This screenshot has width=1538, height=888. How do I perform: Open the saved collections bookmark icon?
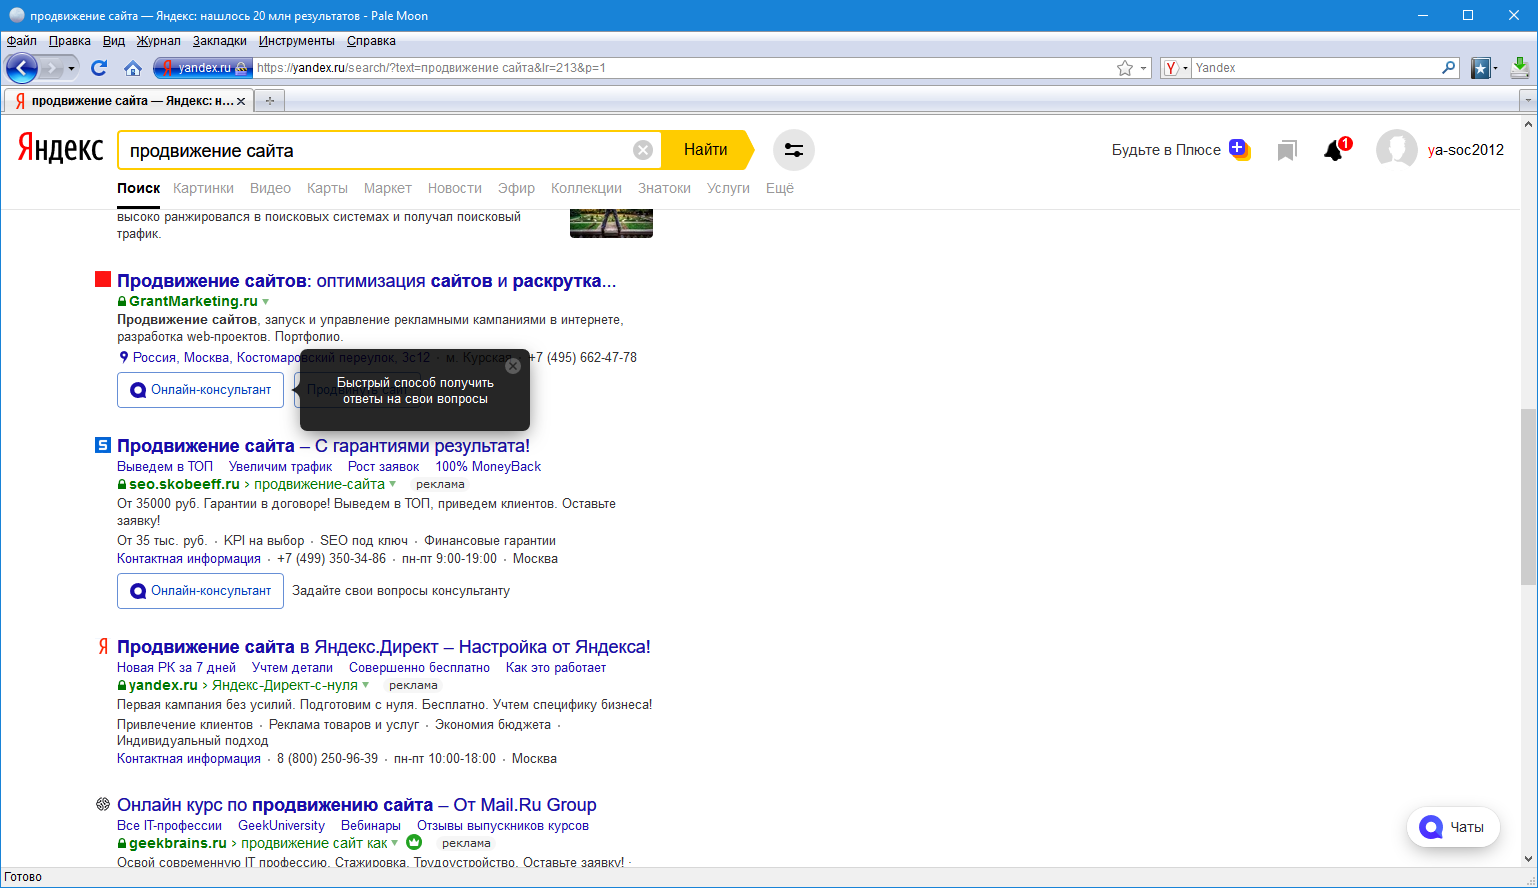click(1287, 150)
